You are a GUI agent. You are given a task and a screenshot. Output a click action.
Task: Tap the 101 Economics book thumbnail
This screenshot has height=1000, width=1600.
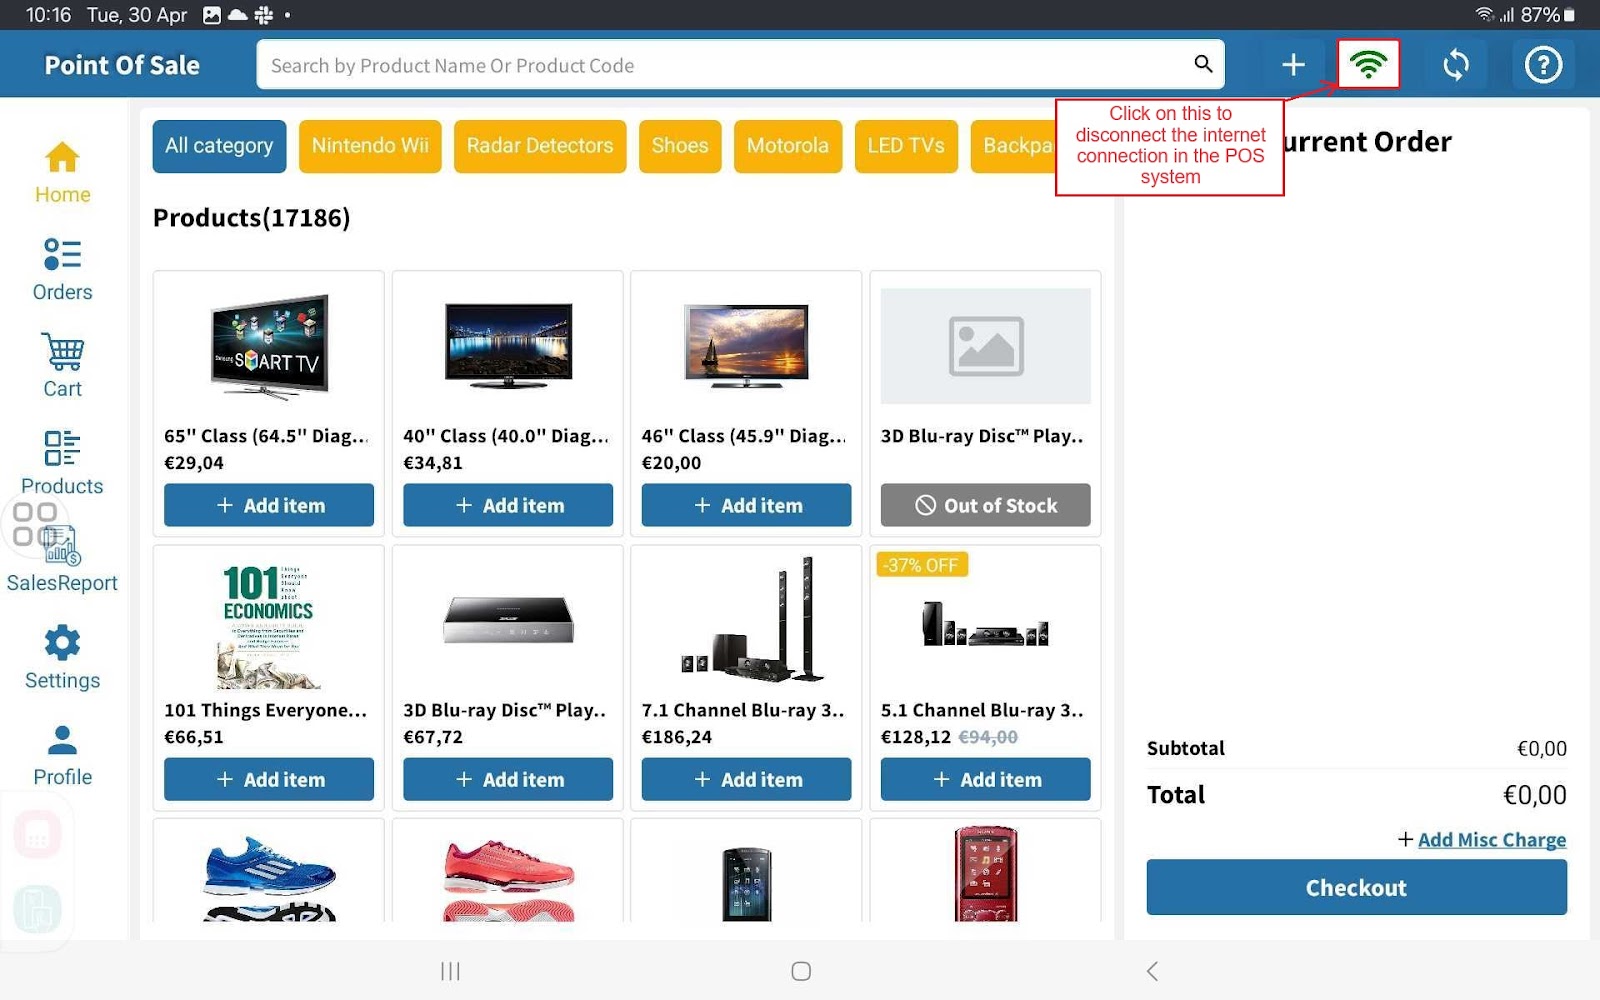pos(268,625)
